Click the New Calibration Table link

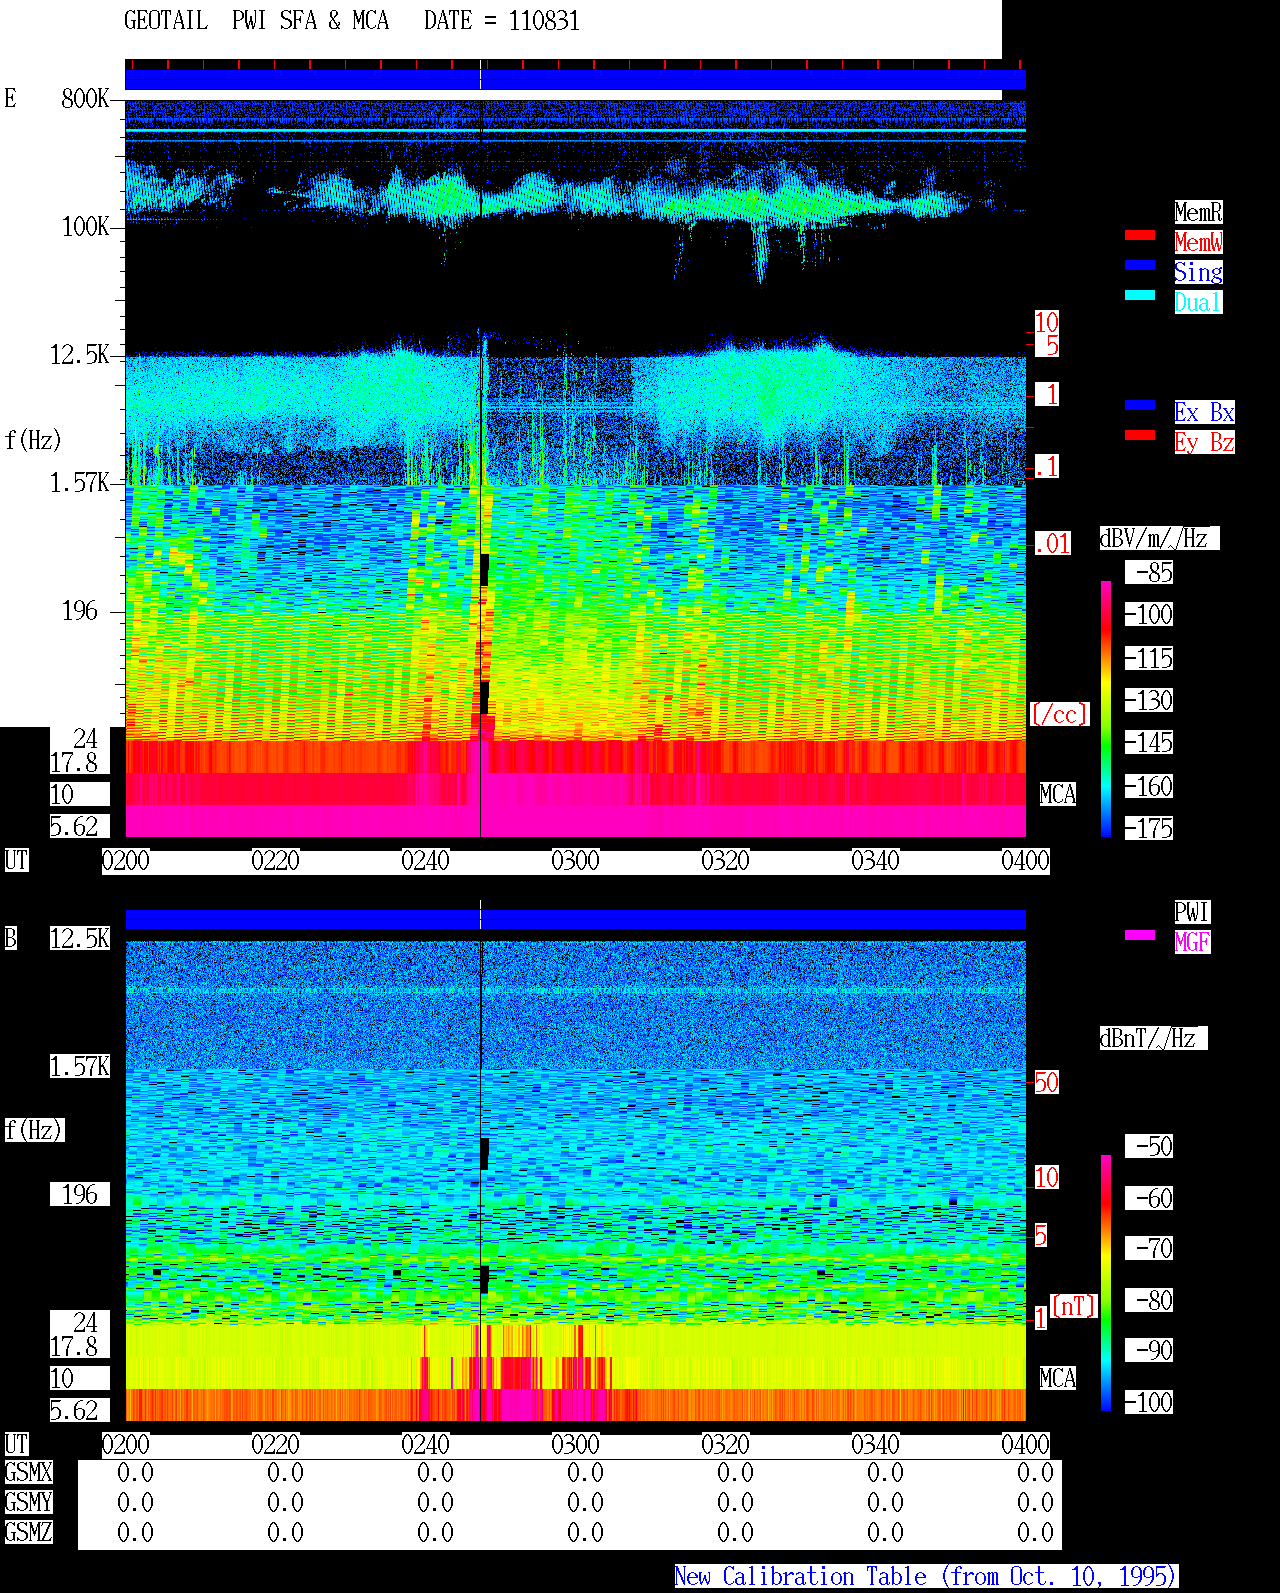point(926,1577)
